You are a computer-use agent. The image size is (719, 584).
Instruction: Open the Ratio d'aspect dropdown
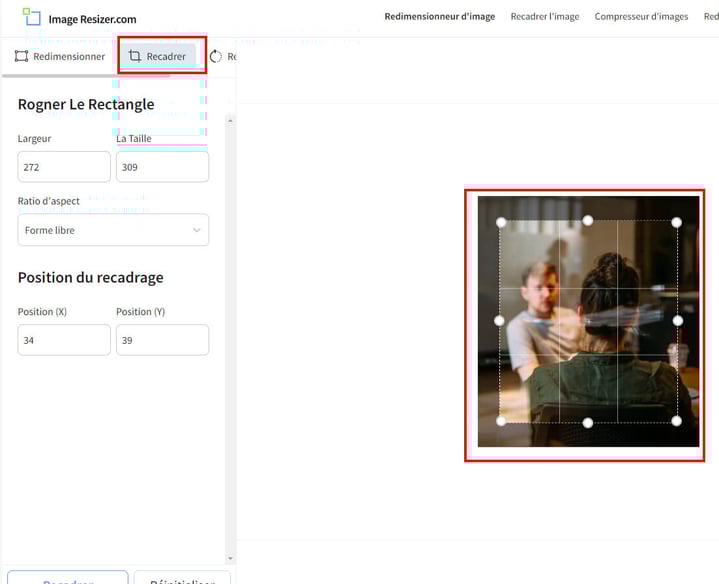(113, 230)
